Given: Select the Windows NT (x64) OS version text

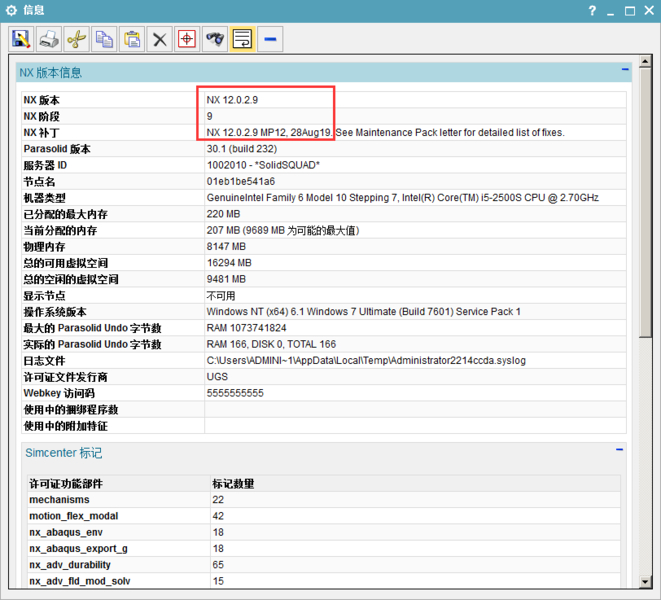Looking at the screenshot, I should 363,312.
